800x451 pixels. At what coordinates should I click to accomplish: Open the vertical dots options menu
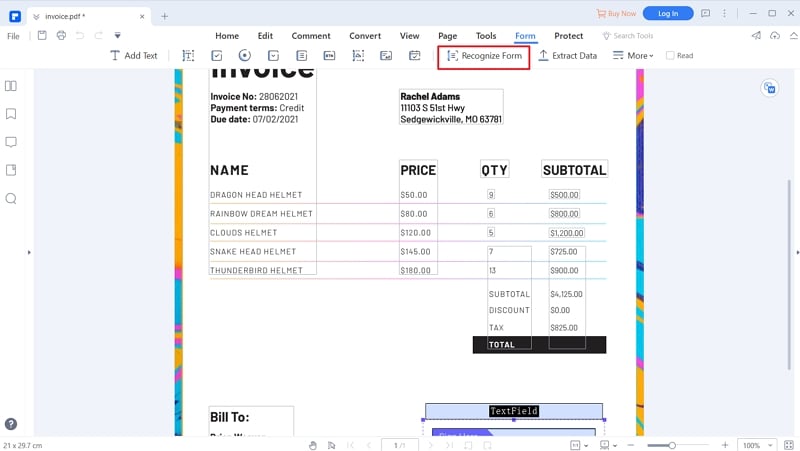(x=724, y=14)
